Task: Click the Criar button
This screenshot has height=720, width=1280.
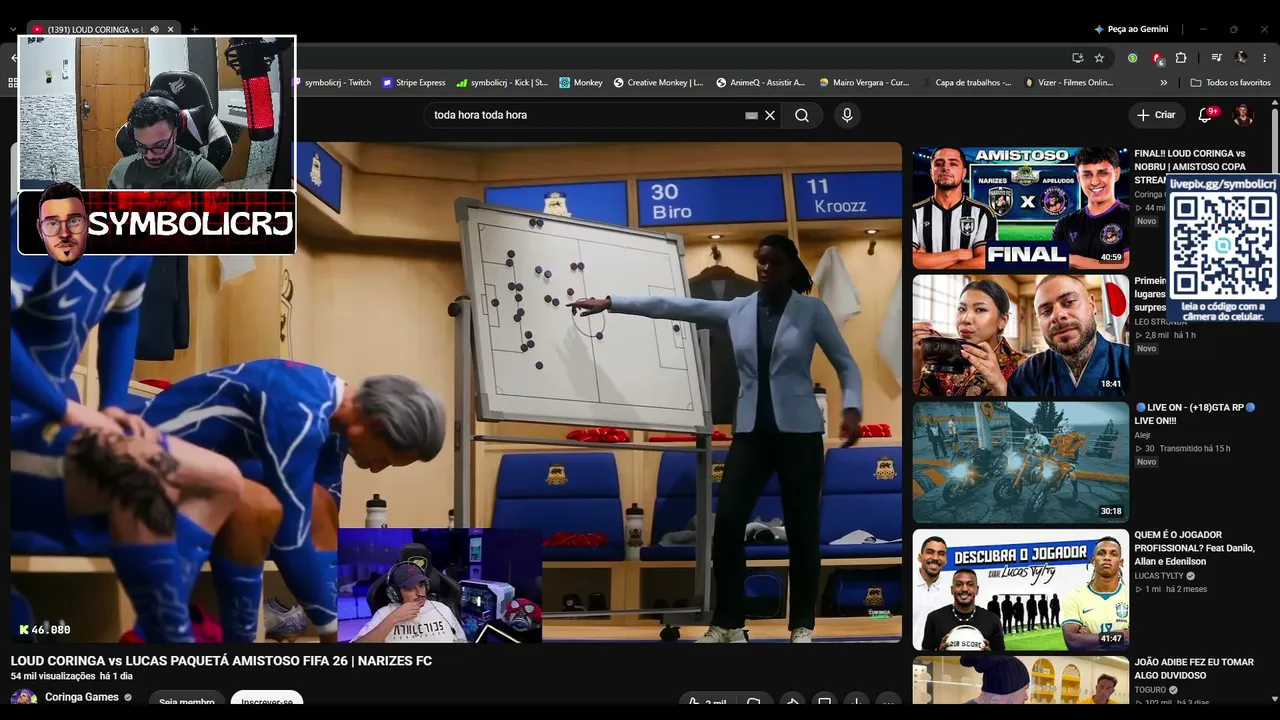Action: tap(1156, 115)
